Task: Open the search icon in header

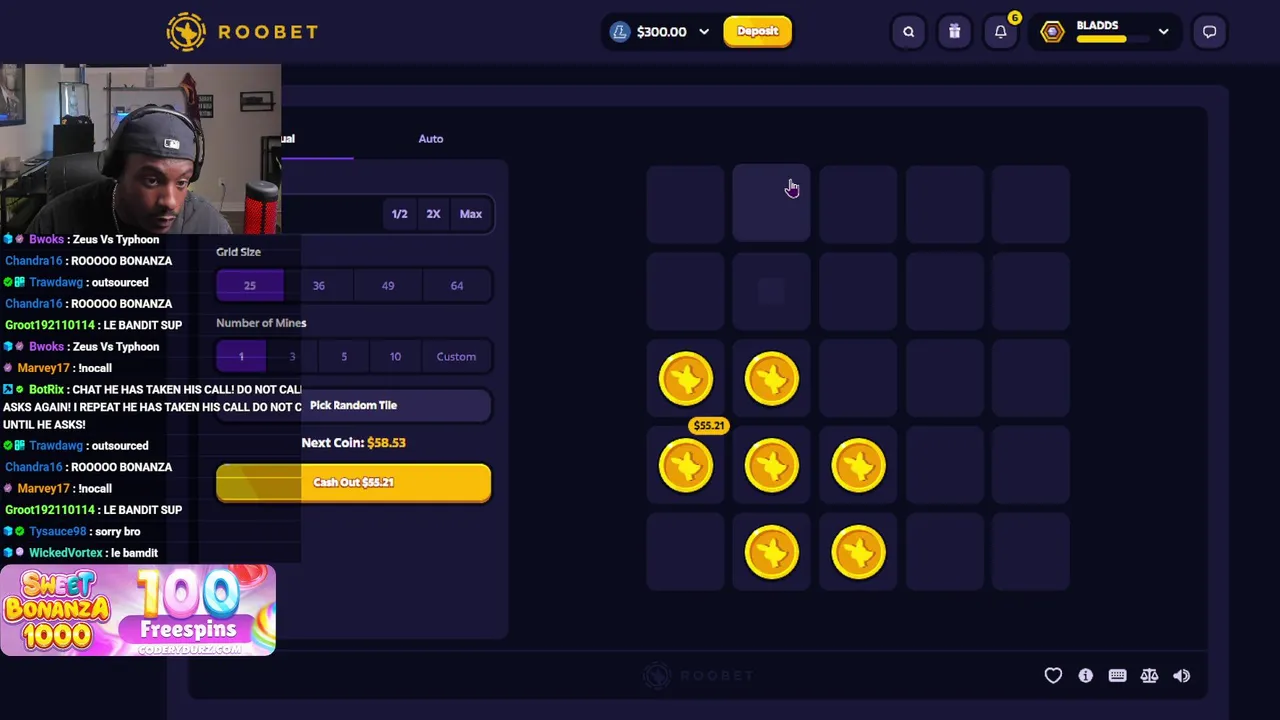Action: click(x=908, y=32)
